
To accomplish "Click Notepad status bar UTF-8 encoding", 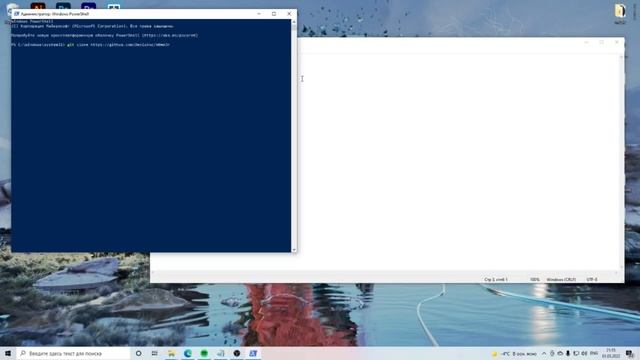I will 592,280.
